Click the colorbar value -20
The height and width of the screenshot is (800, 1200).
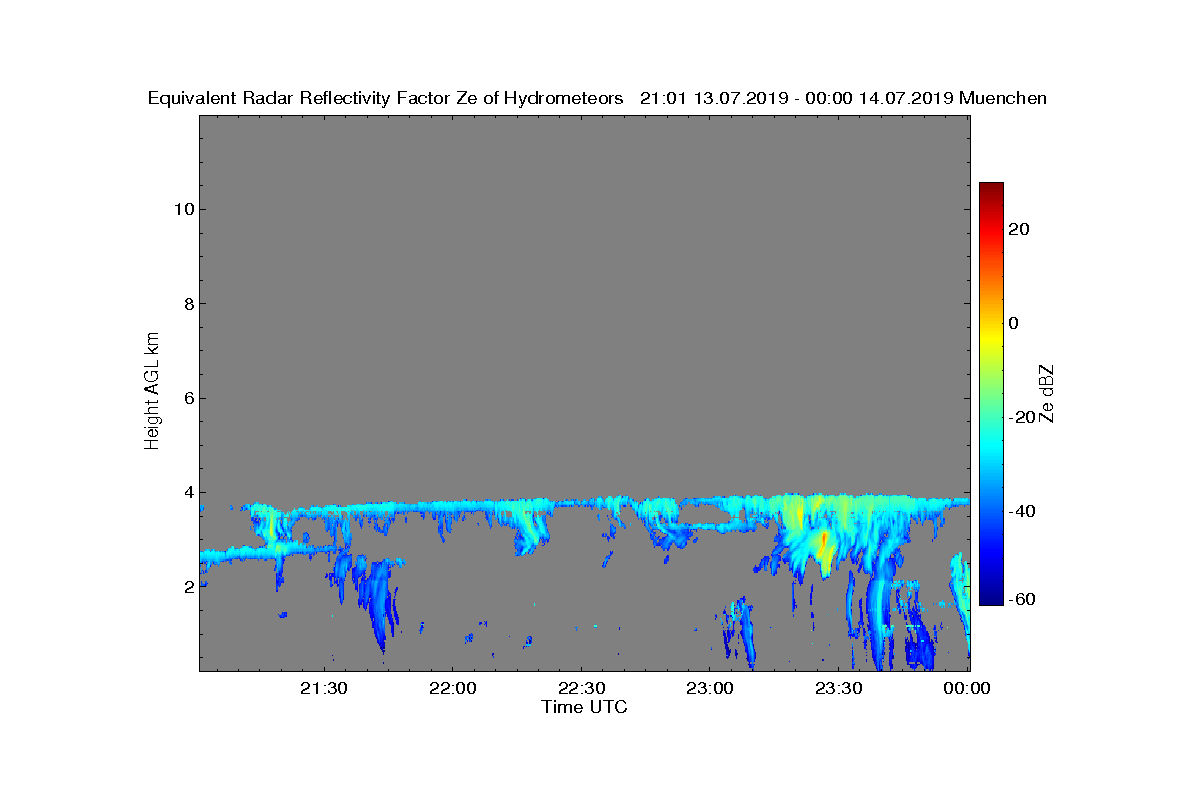point(1022,417)
